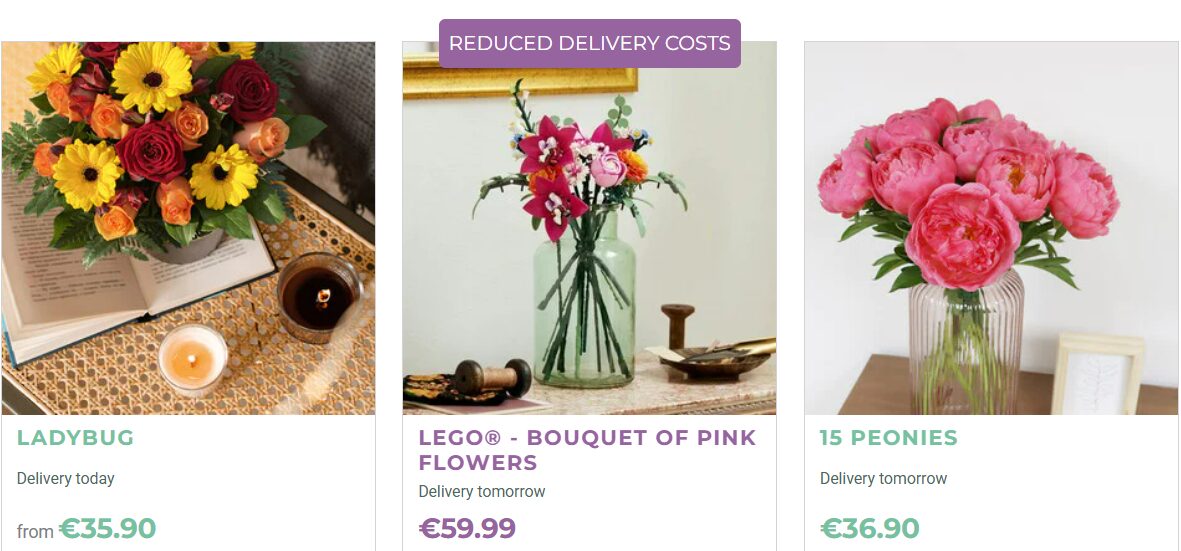Image resolution: width=1181 pixels, height=551 pixels.
Task: Click "Delivery tomorrow" under the LEGO bouquet
Action: pyautogui.click(x=481, y=492)
